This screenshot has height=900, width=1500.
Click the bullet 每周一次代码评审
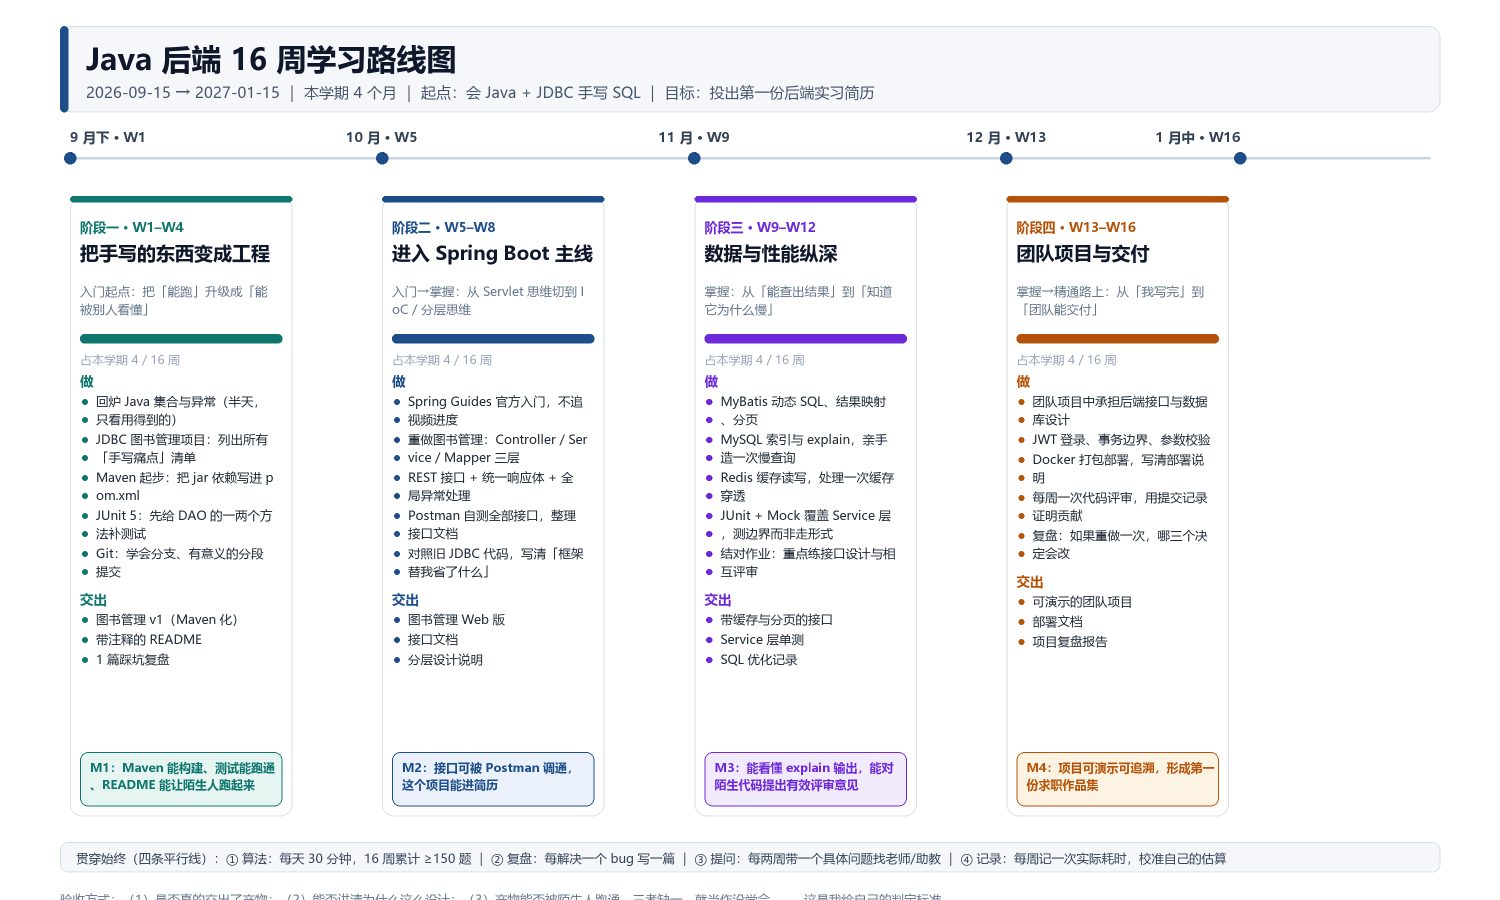coord(1120,498)
